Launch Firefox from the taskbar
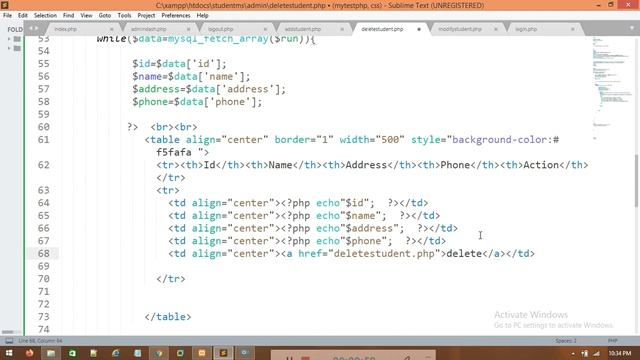 30,353
